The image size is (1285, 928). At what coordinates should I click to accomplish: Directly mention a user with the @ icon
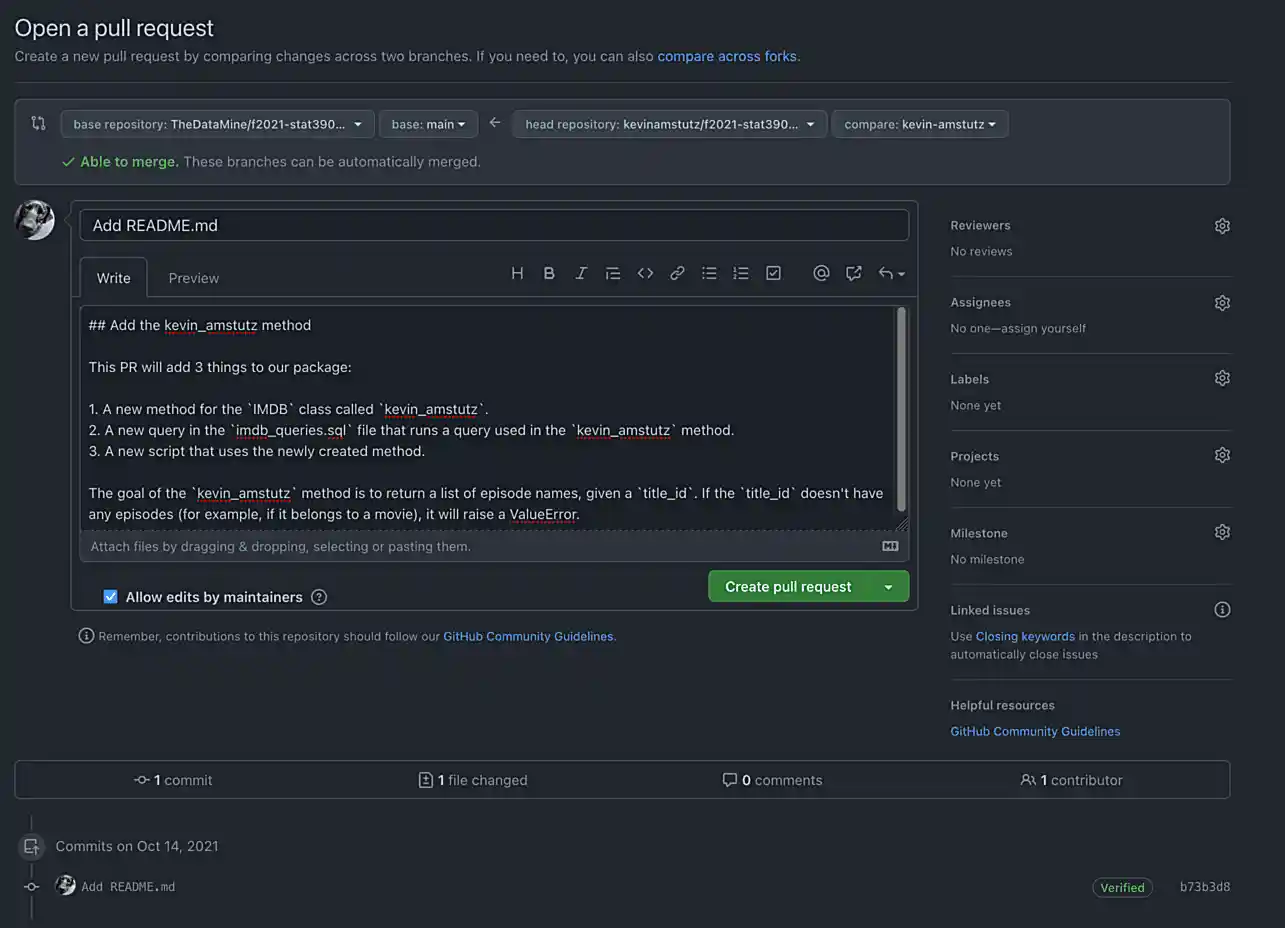[x=821, y=272]
